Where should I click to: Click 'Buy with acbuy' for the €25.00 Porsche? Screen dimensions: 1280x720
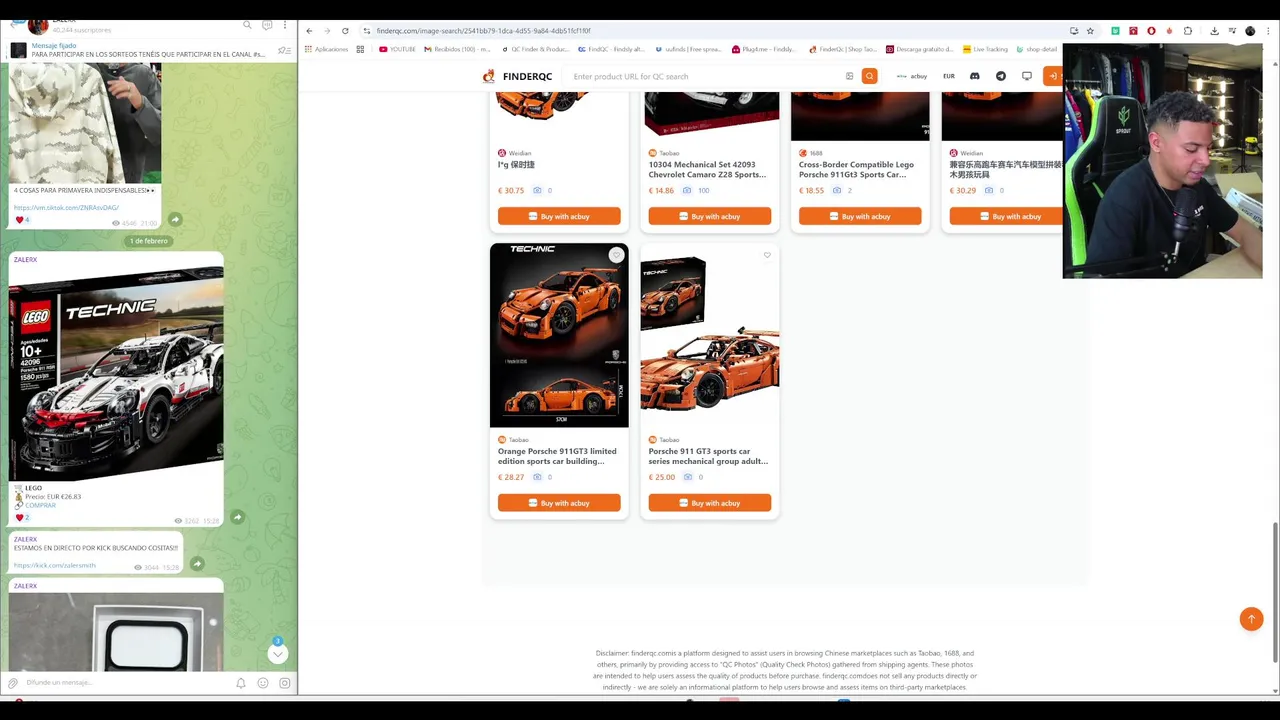(x=710, y=503)
